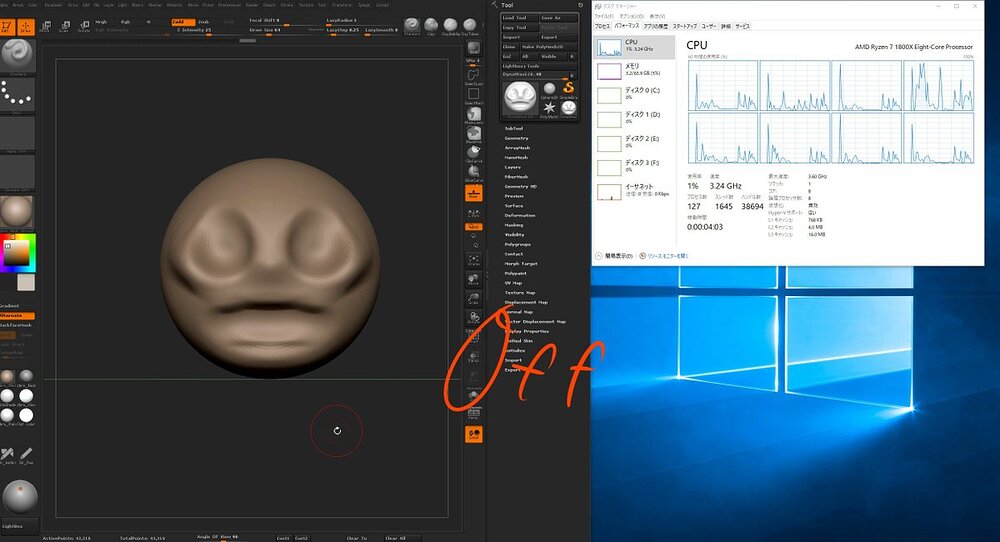Enable the Zsub mode button

205,22
